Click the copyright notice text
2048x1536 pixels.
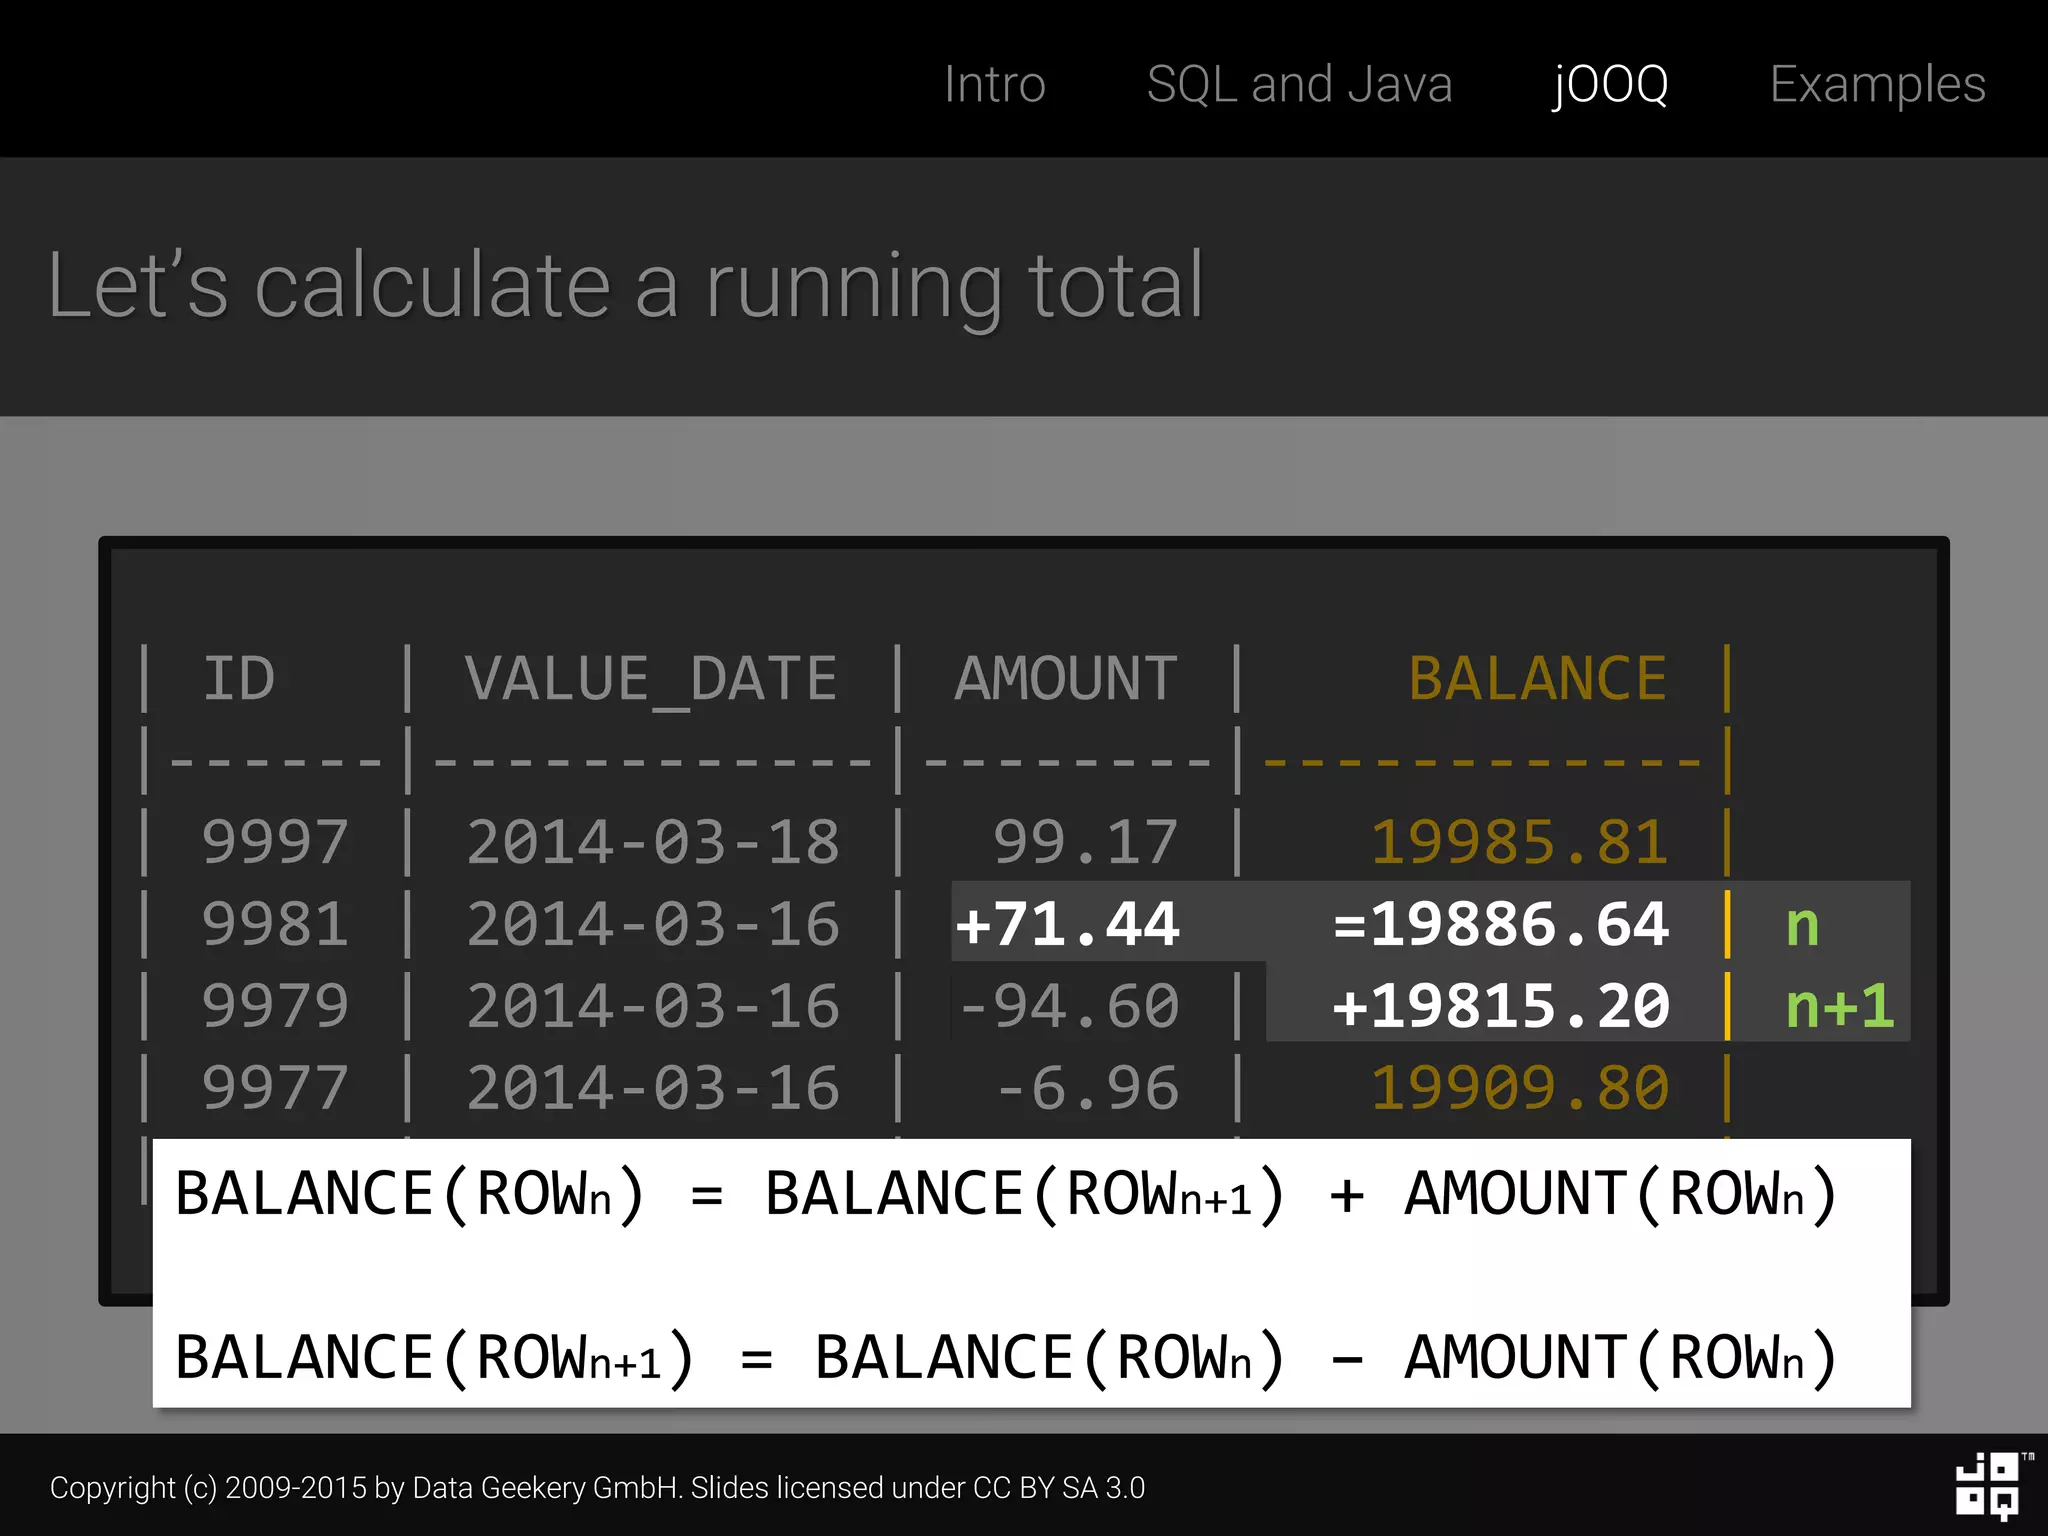597,1488
